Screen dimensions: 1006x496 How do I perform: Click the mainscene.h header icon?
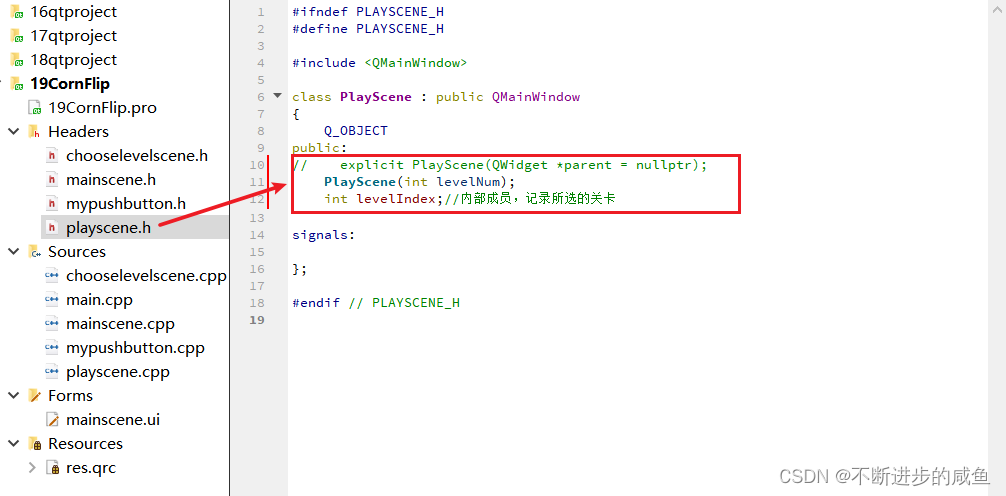tap(52, 180)
